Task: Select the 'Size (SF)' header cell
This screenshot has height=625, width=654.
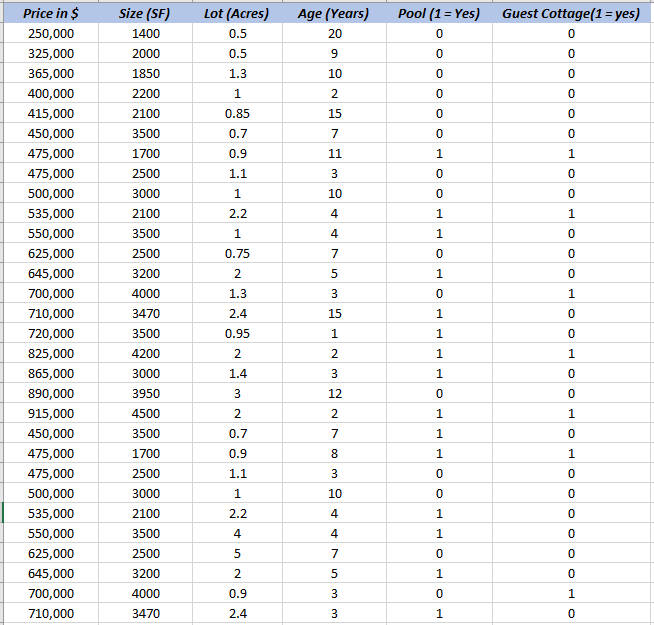Action: coord(145,13)
